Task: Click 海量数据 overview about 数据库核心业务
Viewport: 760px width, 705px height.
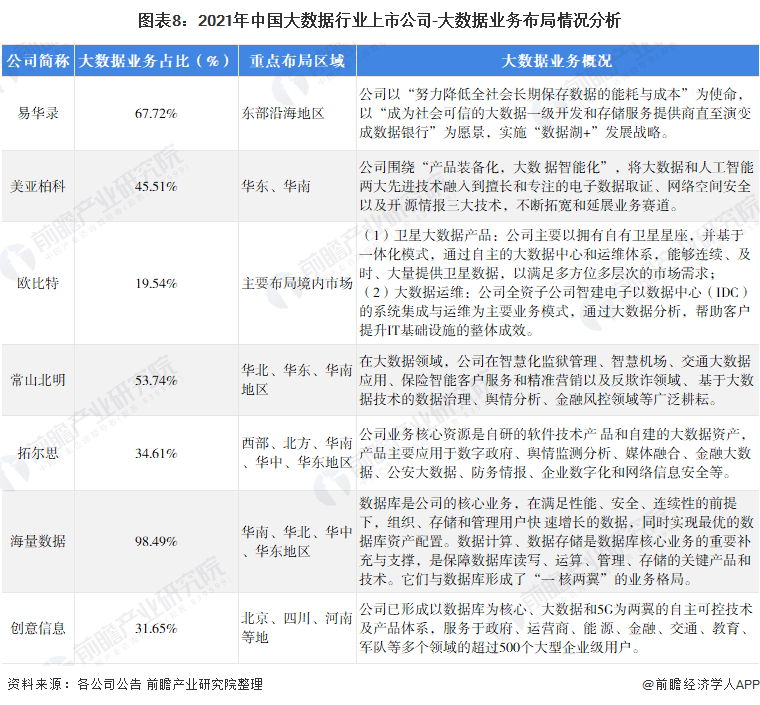Action: click(556, 541)
